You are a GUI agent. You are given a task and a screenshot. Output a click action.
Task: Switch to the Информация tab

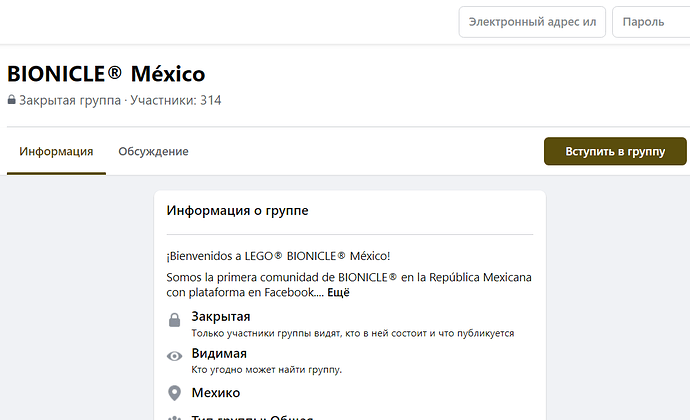pyautogui.click(x=56, y=152)
